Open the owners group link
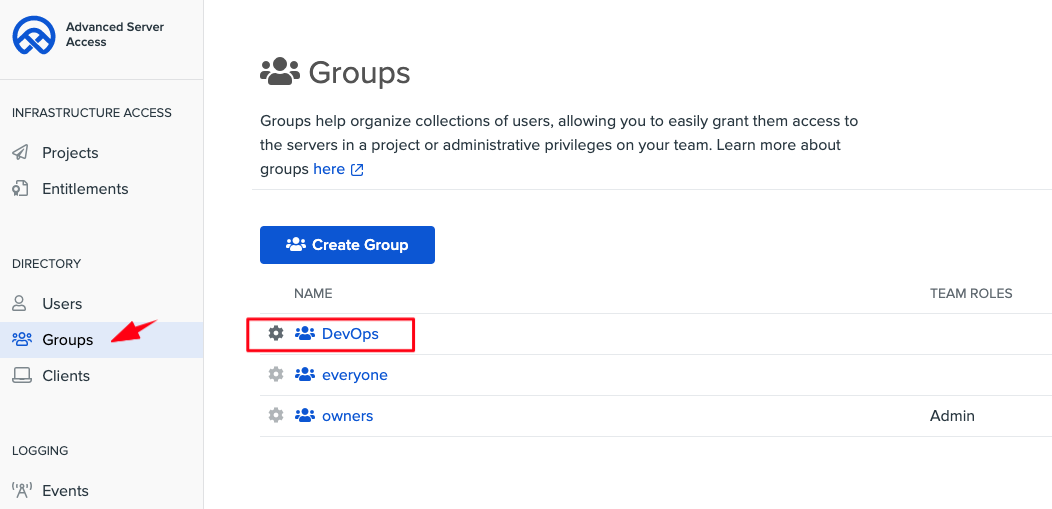Viewport: 1052px width, 509px height. [347, 415]
